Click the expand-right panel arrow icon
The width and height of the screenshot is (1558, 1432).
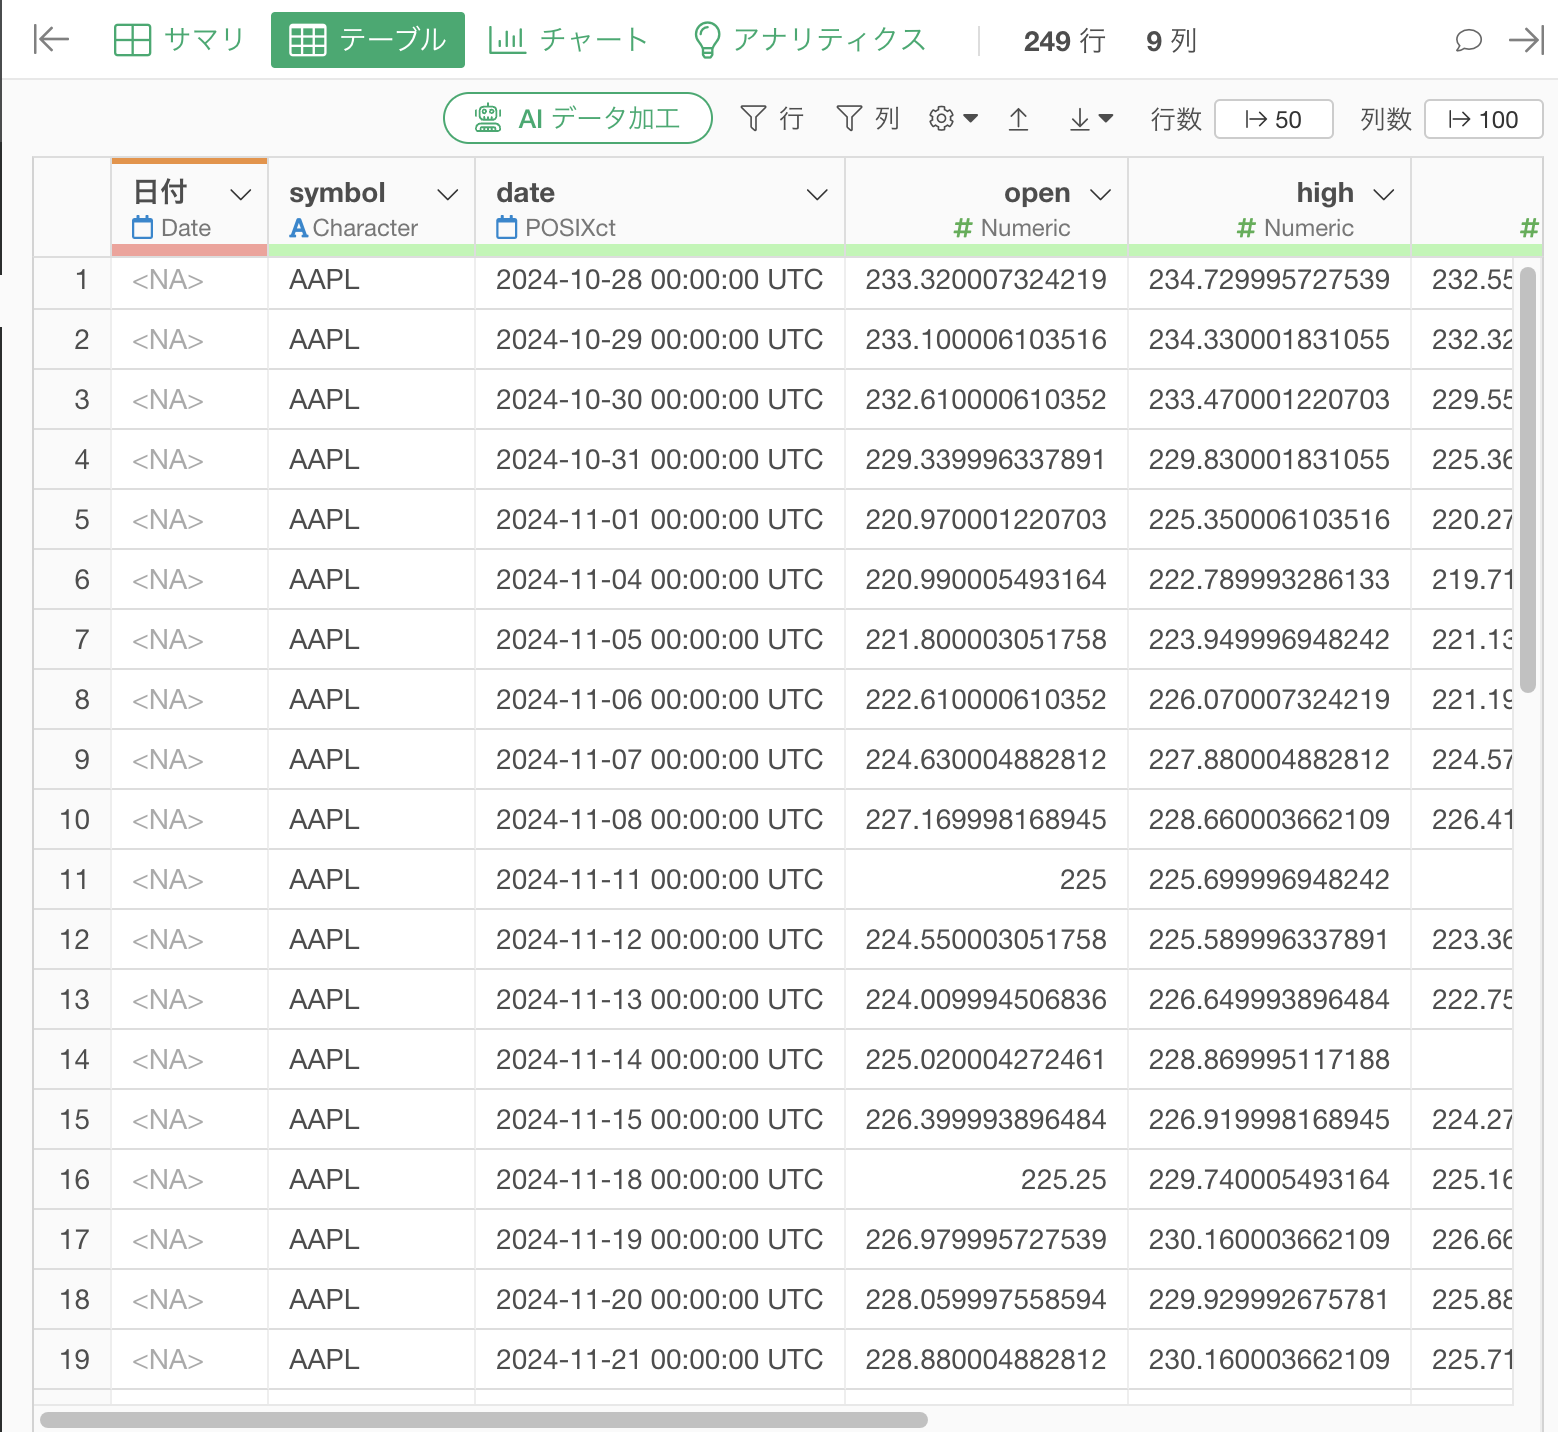tap(1526, 40)
